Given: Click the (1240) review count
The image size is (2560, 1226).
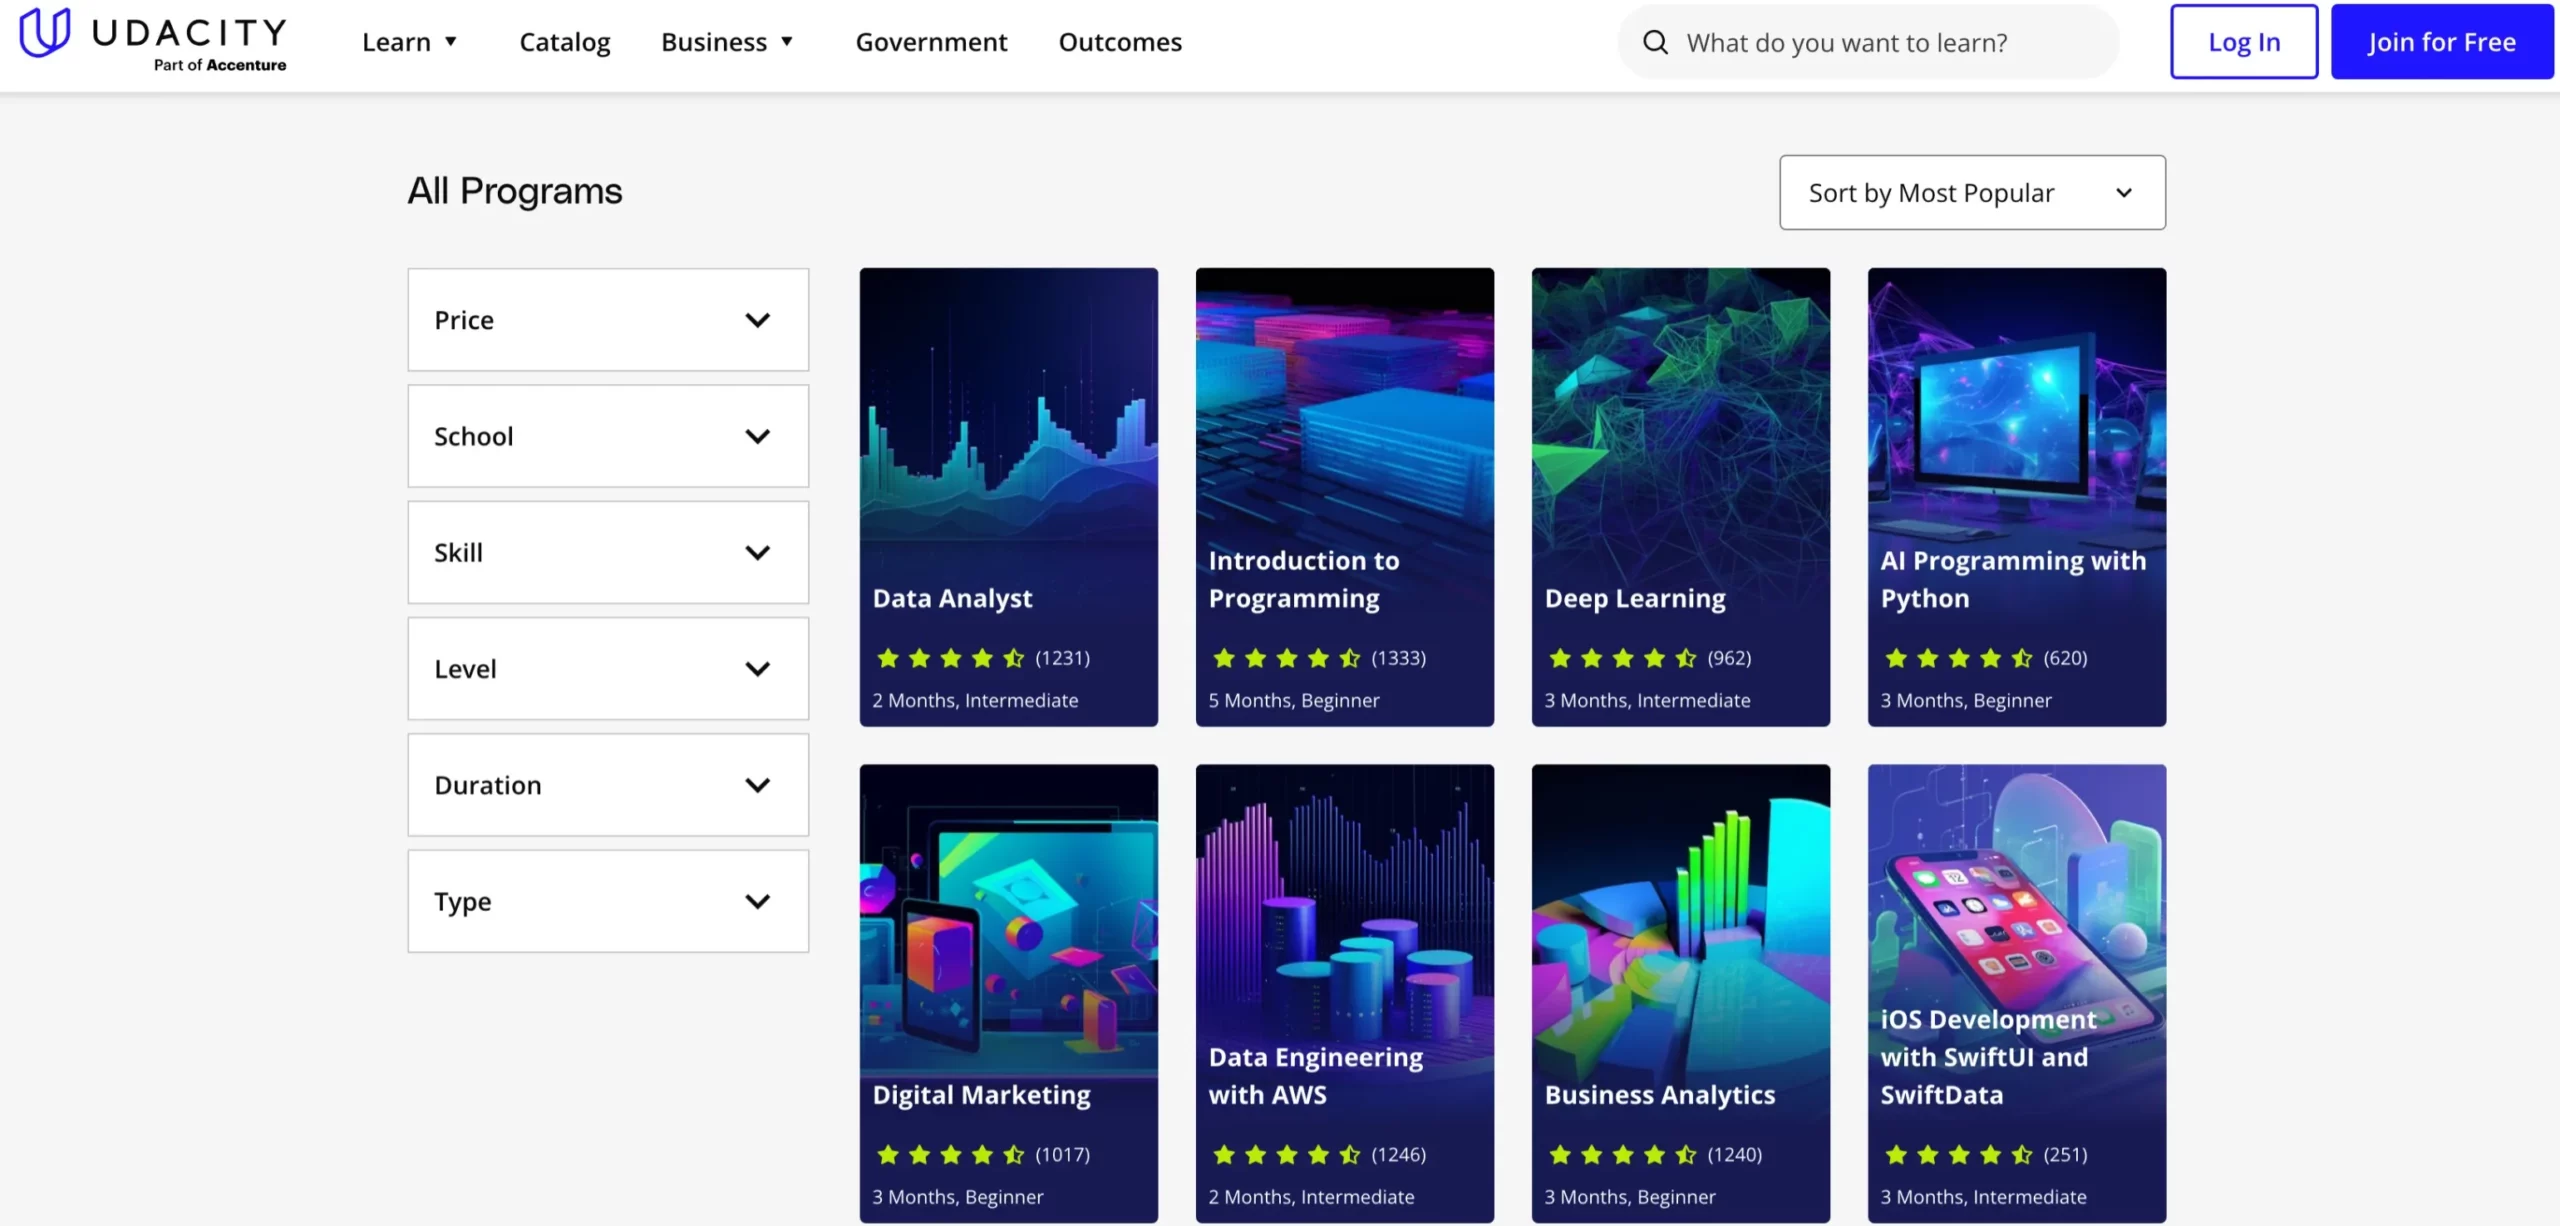Looking at the screenshot, I should click(1734, 1155).
